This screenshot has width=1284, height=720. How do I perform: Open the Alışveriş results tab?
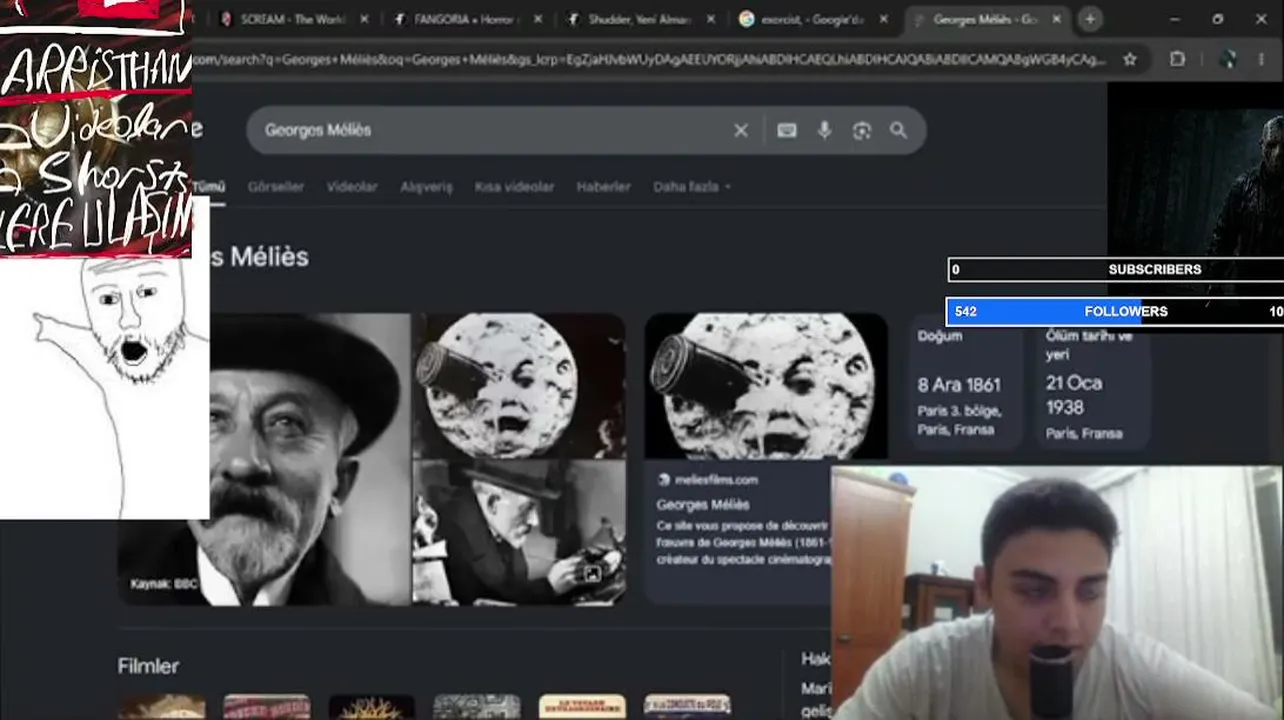tap(426, 187)
